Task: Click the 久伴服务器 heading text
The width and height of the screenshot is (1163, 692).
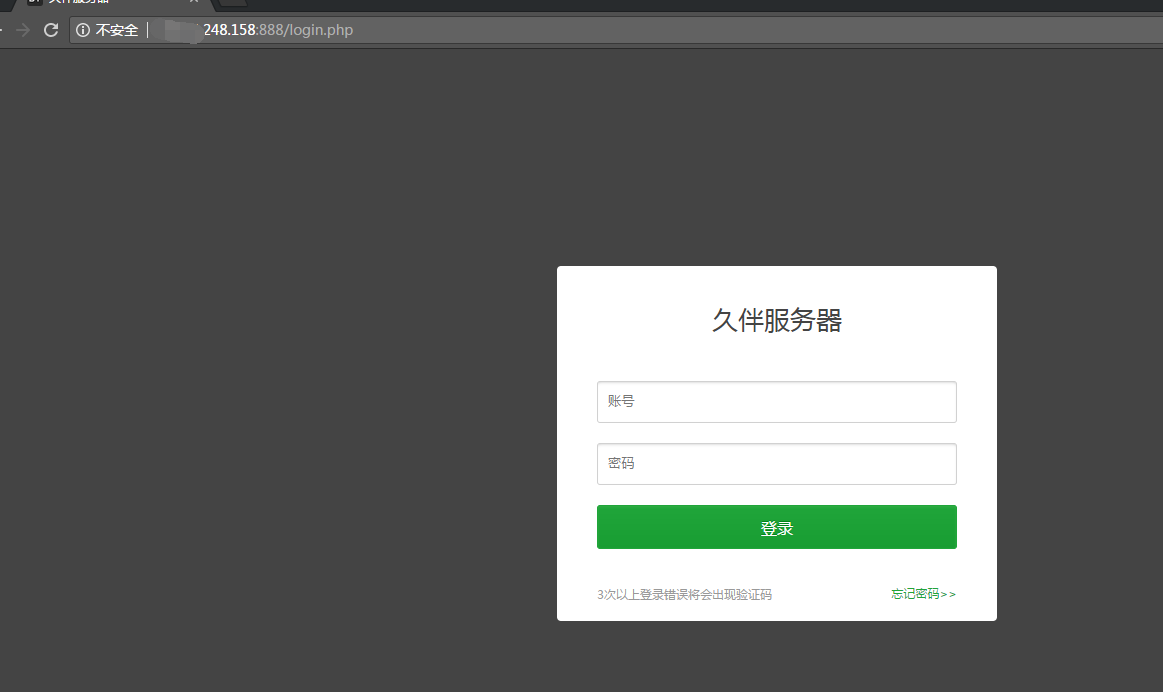Action: pyautogui.click(x=777, y=320)
